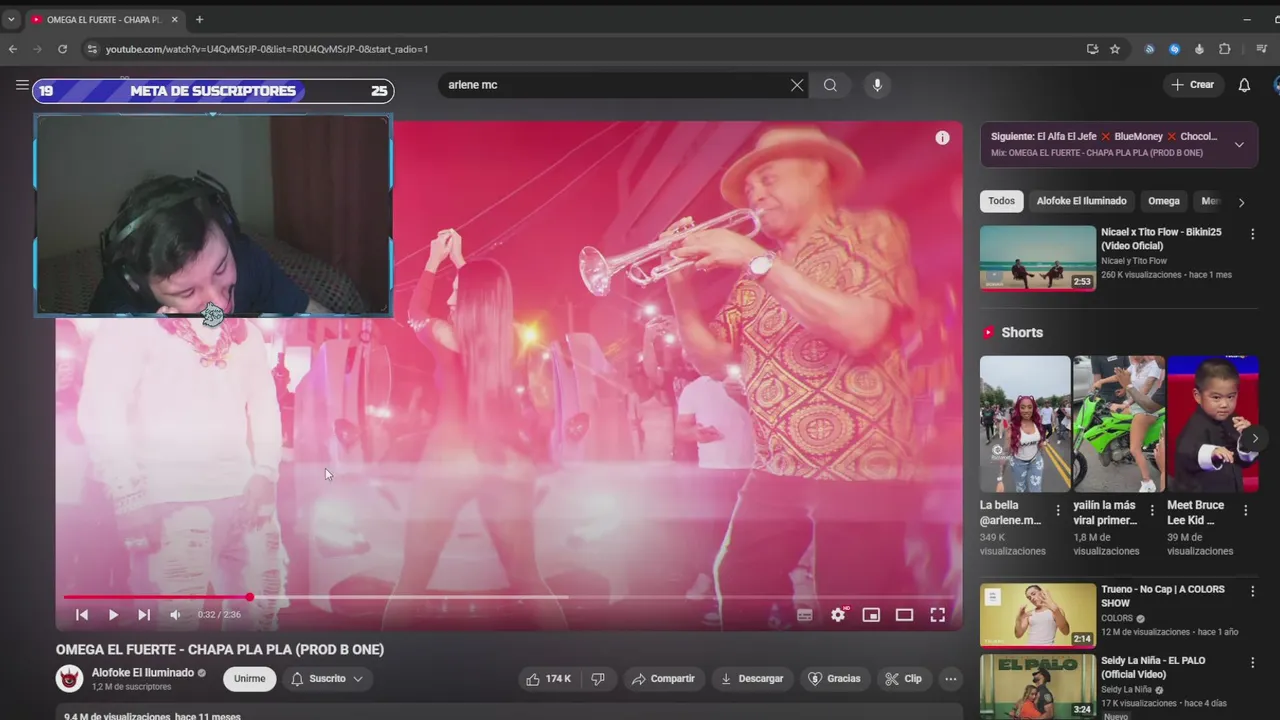Click the magnifier search button
The image size is (1280, 720).
[830, 85]
